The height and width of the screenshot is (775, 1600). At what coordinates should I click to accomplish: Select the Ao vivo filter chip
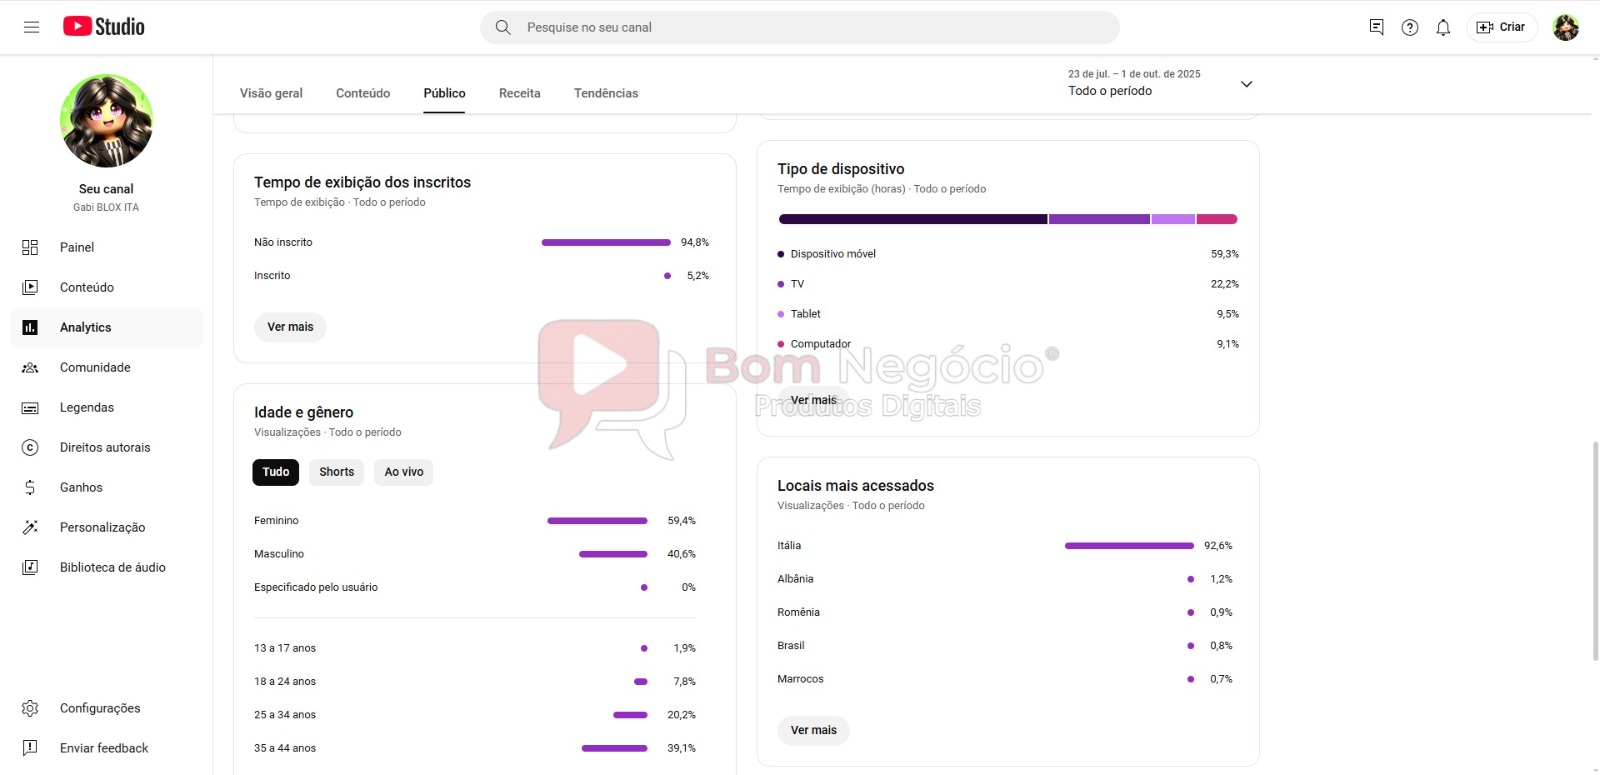click(404, 472)
